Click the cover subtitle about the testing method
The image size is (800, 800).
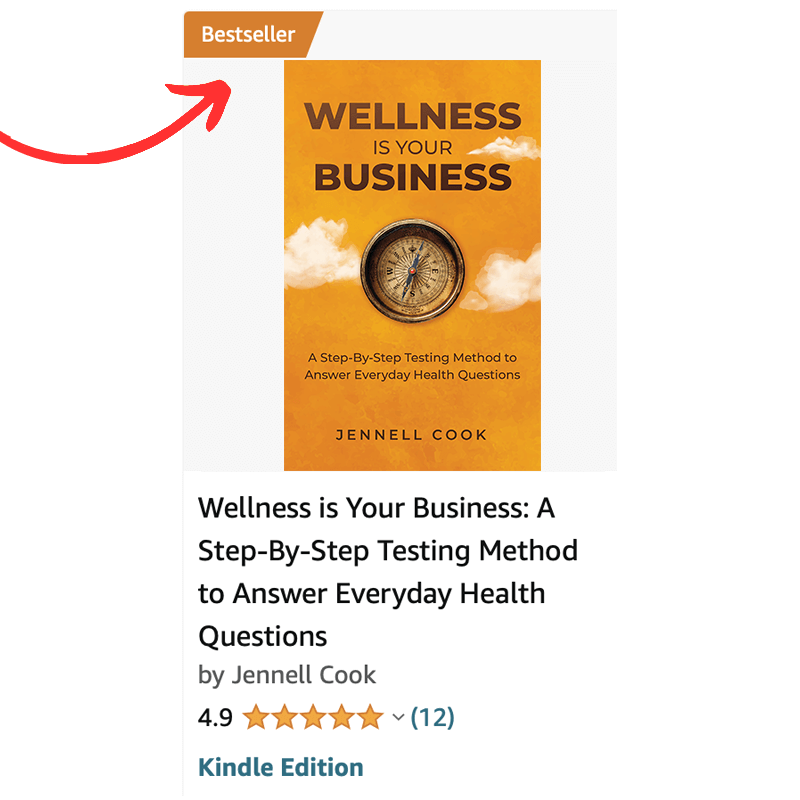(x=412, y=366)
